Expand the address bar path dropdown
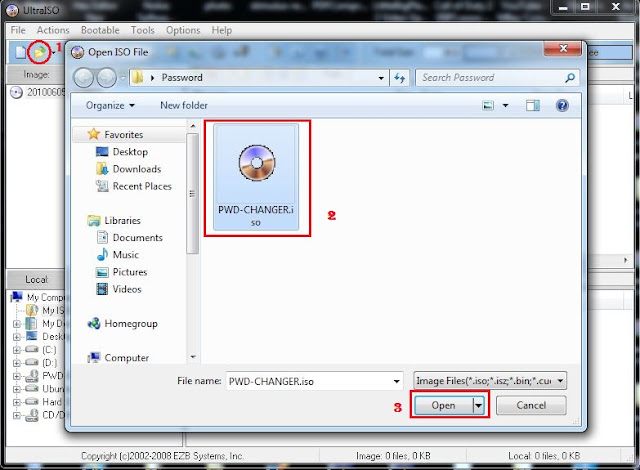Image resolution: width=640 pixels, height=470 pixels. (x=381, y=78)
